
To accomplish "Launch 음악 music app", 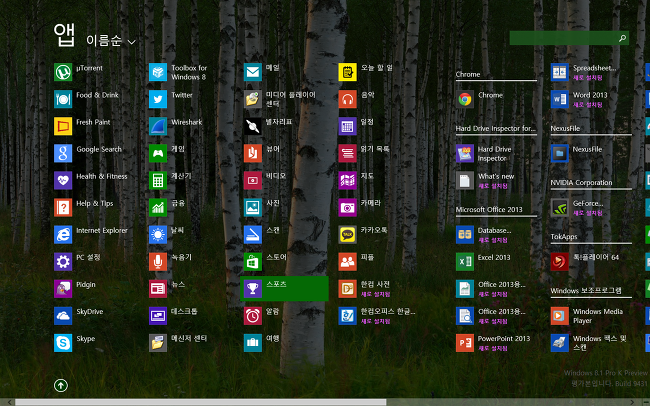I will coord(347,99).
